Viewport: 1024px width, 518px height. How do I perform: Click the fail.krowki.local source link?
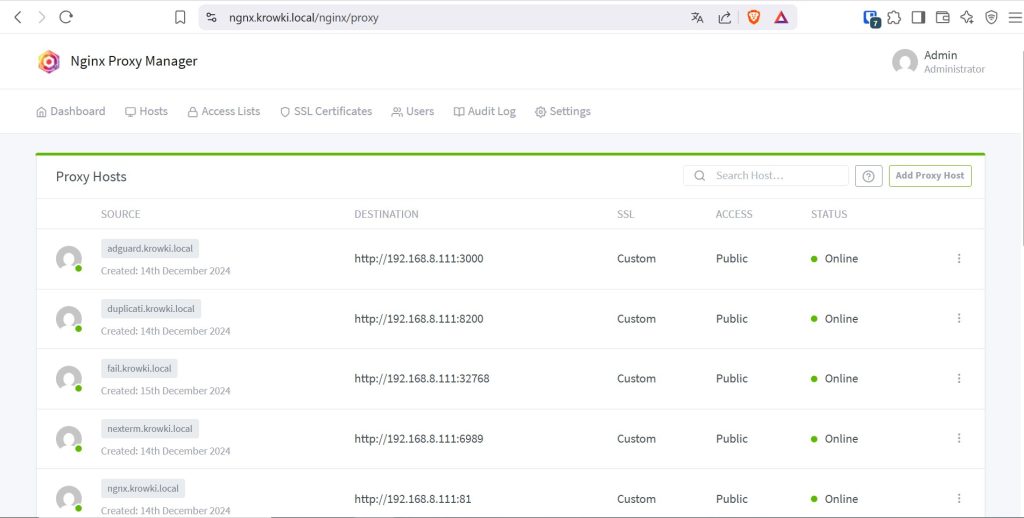point(139,368)
